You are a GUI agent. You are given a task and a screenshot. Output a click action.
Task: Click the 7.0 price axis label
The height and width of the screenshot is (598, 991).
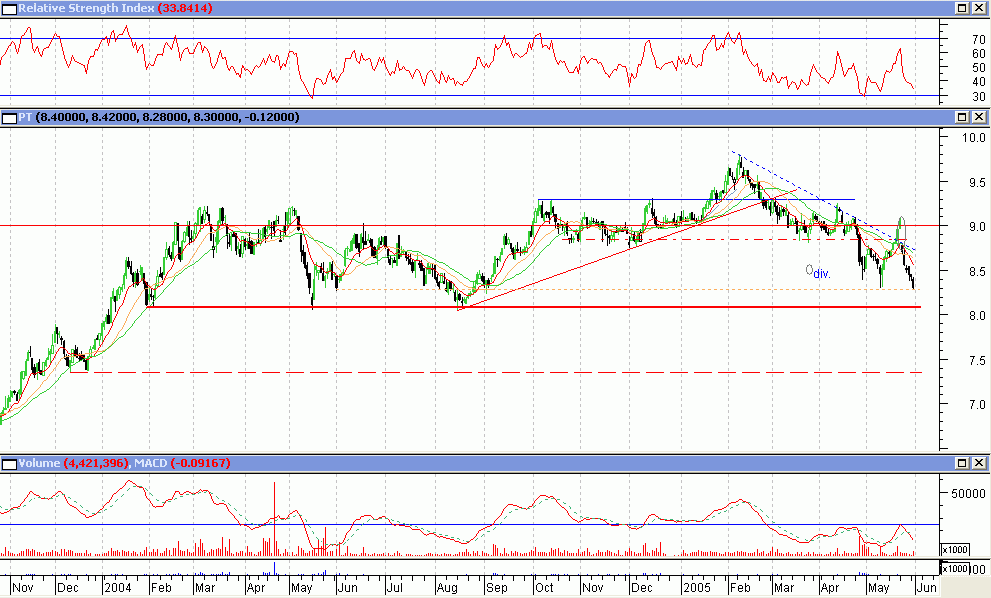click(977, 405)
